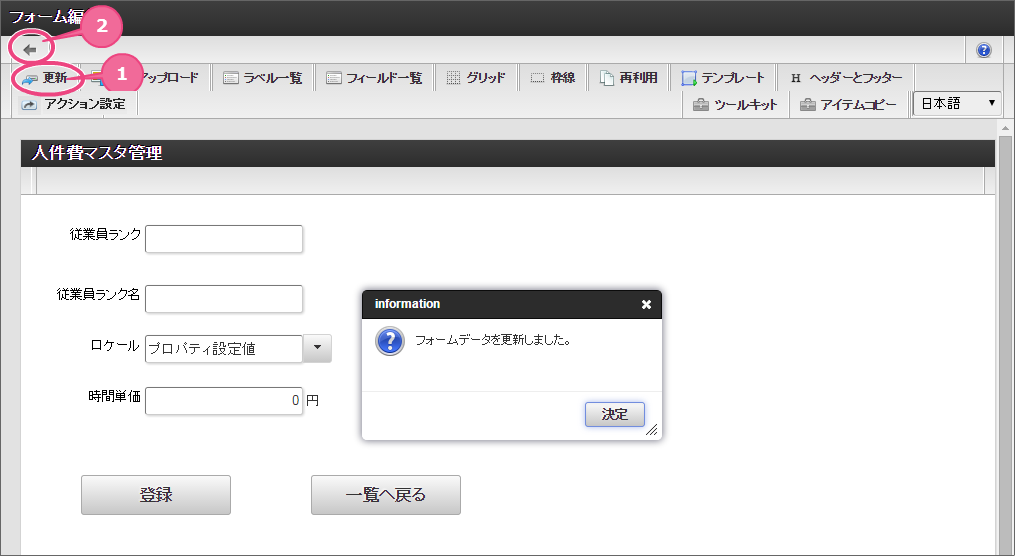The width and height of the screenshot is (1015, 556).
Task: Click the dialog resize grip corner
Action: [652, 430]
